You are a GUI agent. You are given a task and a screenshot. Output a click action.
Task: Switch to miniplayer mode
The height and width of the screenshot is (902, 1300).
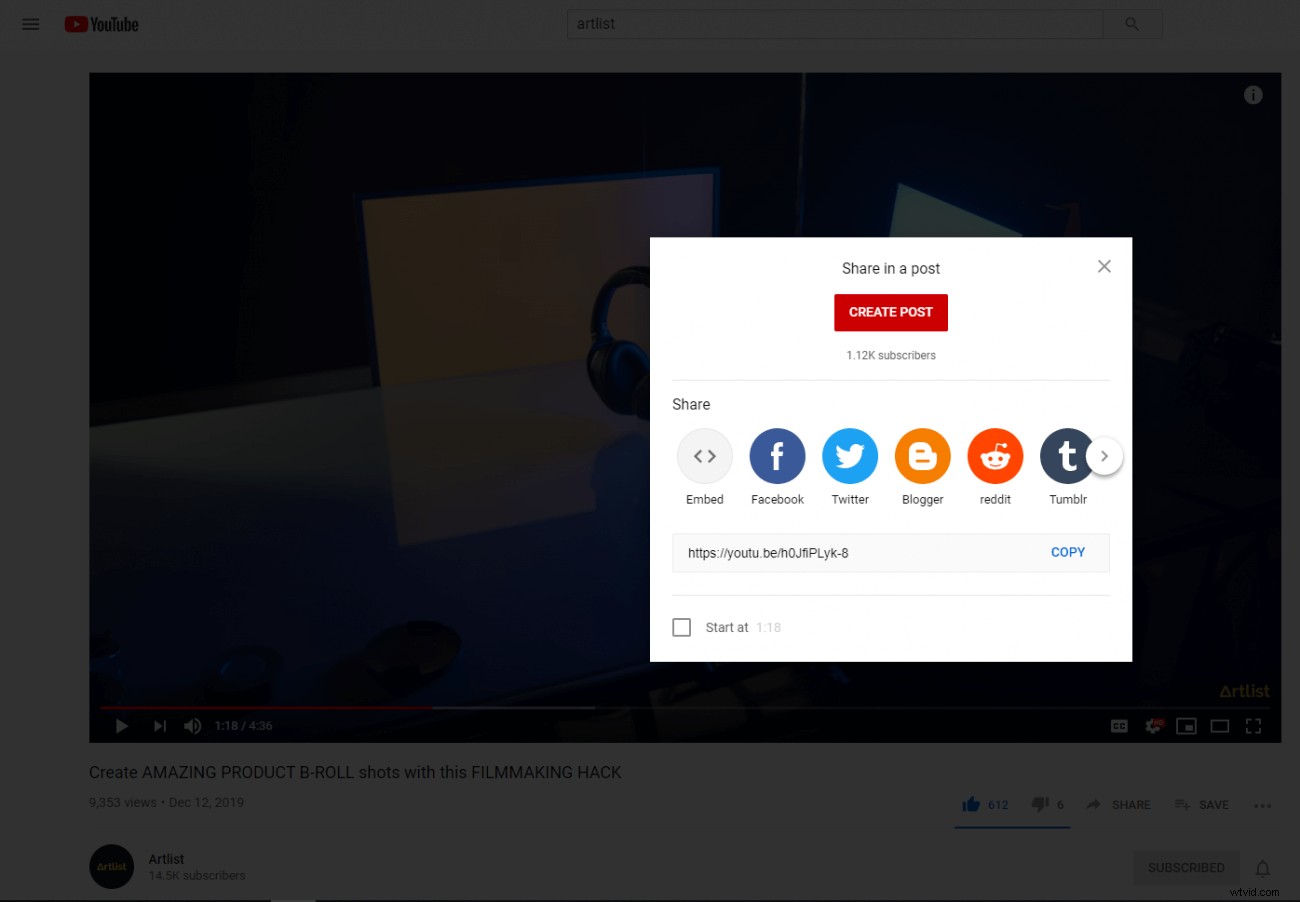1186,726
